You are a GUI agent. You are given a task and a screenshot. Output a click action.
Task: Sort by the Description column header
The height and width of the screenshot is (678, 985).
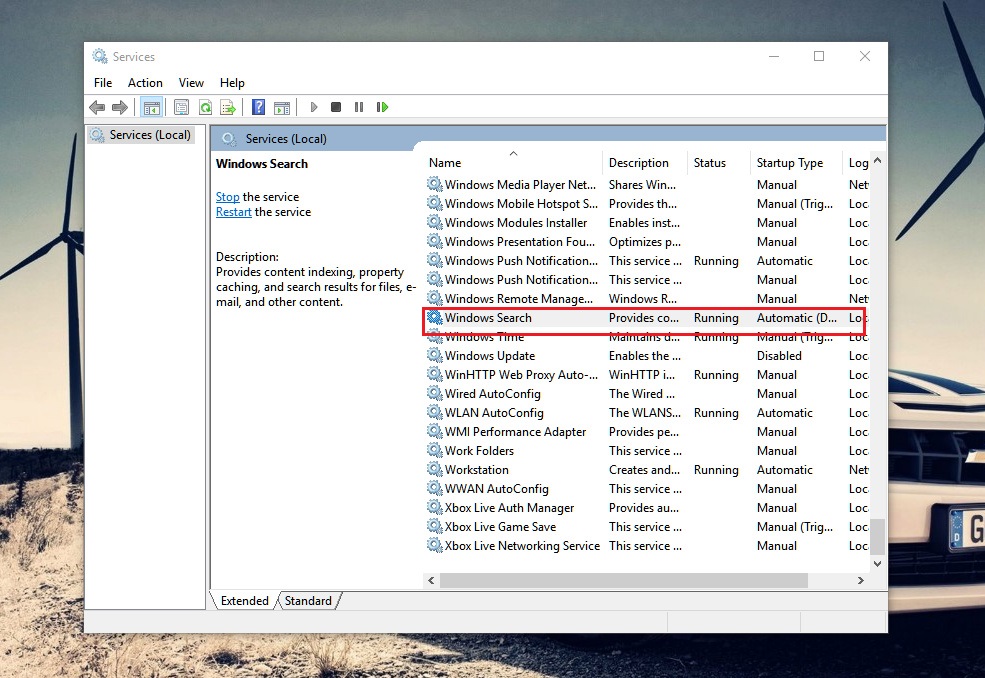tap(644, 163)
